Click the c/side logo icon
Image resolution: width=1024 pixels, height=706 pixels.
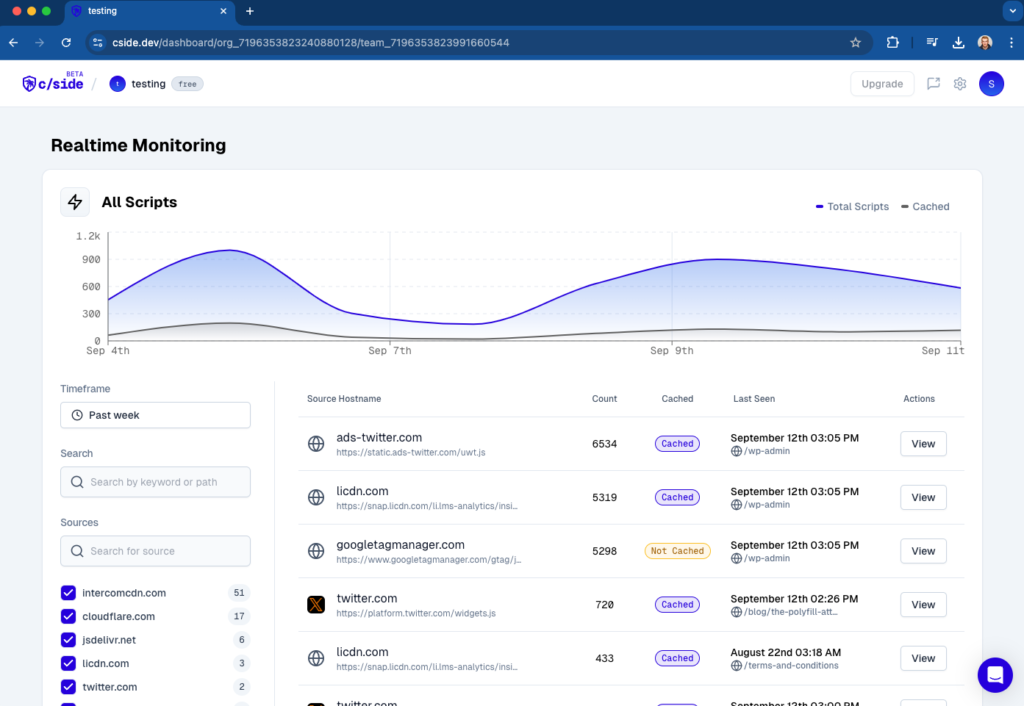click(29, 84)
